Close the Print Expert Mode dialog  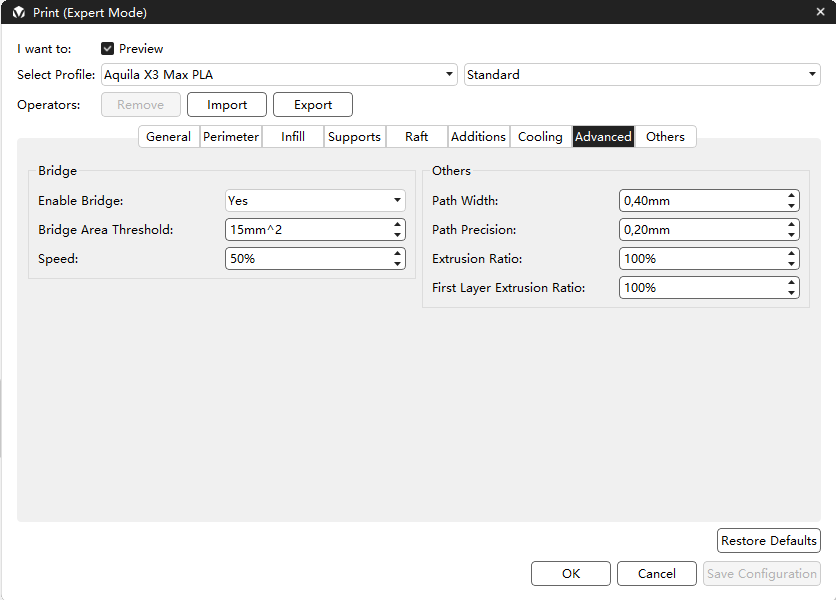click(x=820, y=12)
